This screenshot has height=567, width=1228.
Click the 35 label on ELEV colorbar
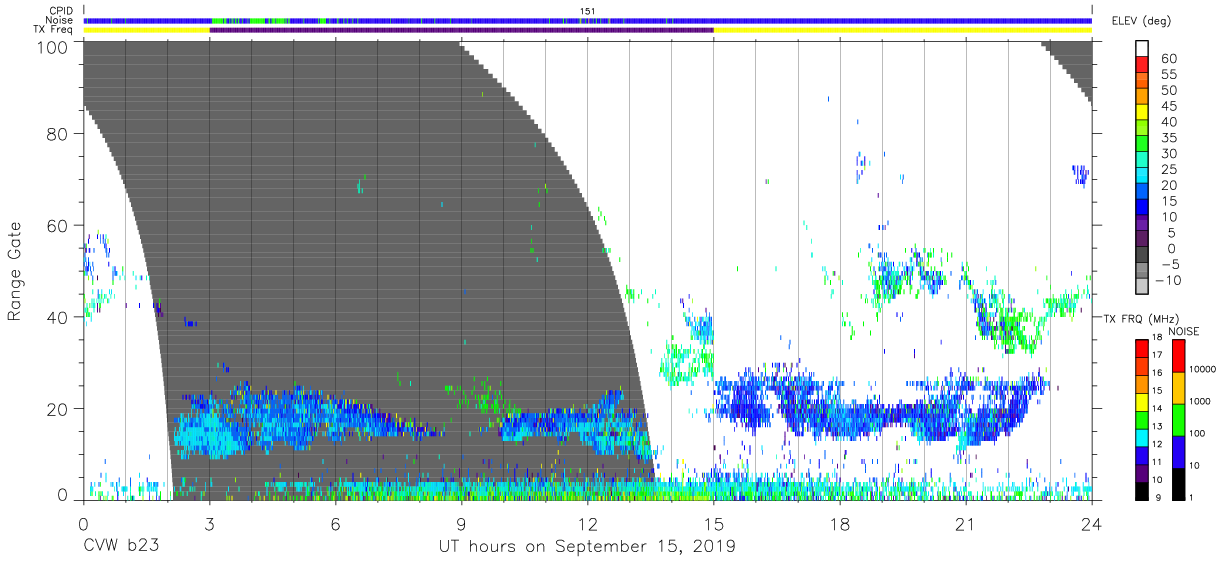(1168, 138)
